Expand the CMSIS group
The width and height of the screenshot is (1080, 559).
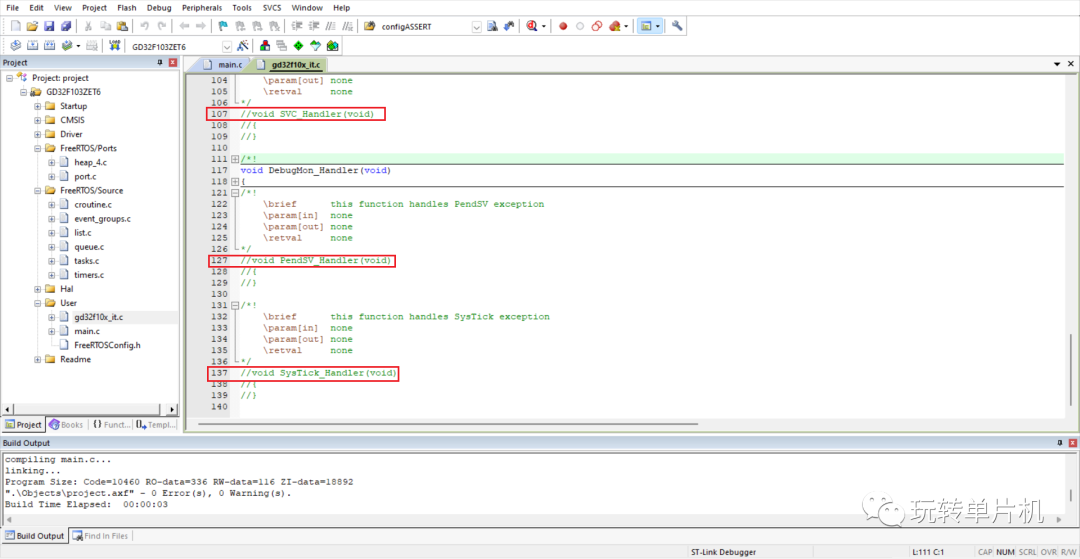tap(38, 120)
